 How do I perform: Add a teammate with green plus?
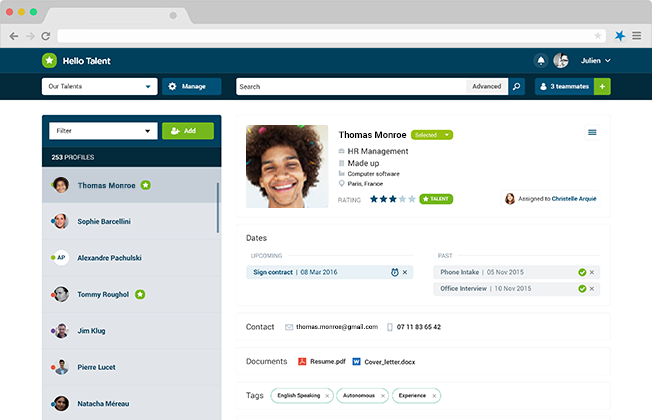tap(602, 86)
